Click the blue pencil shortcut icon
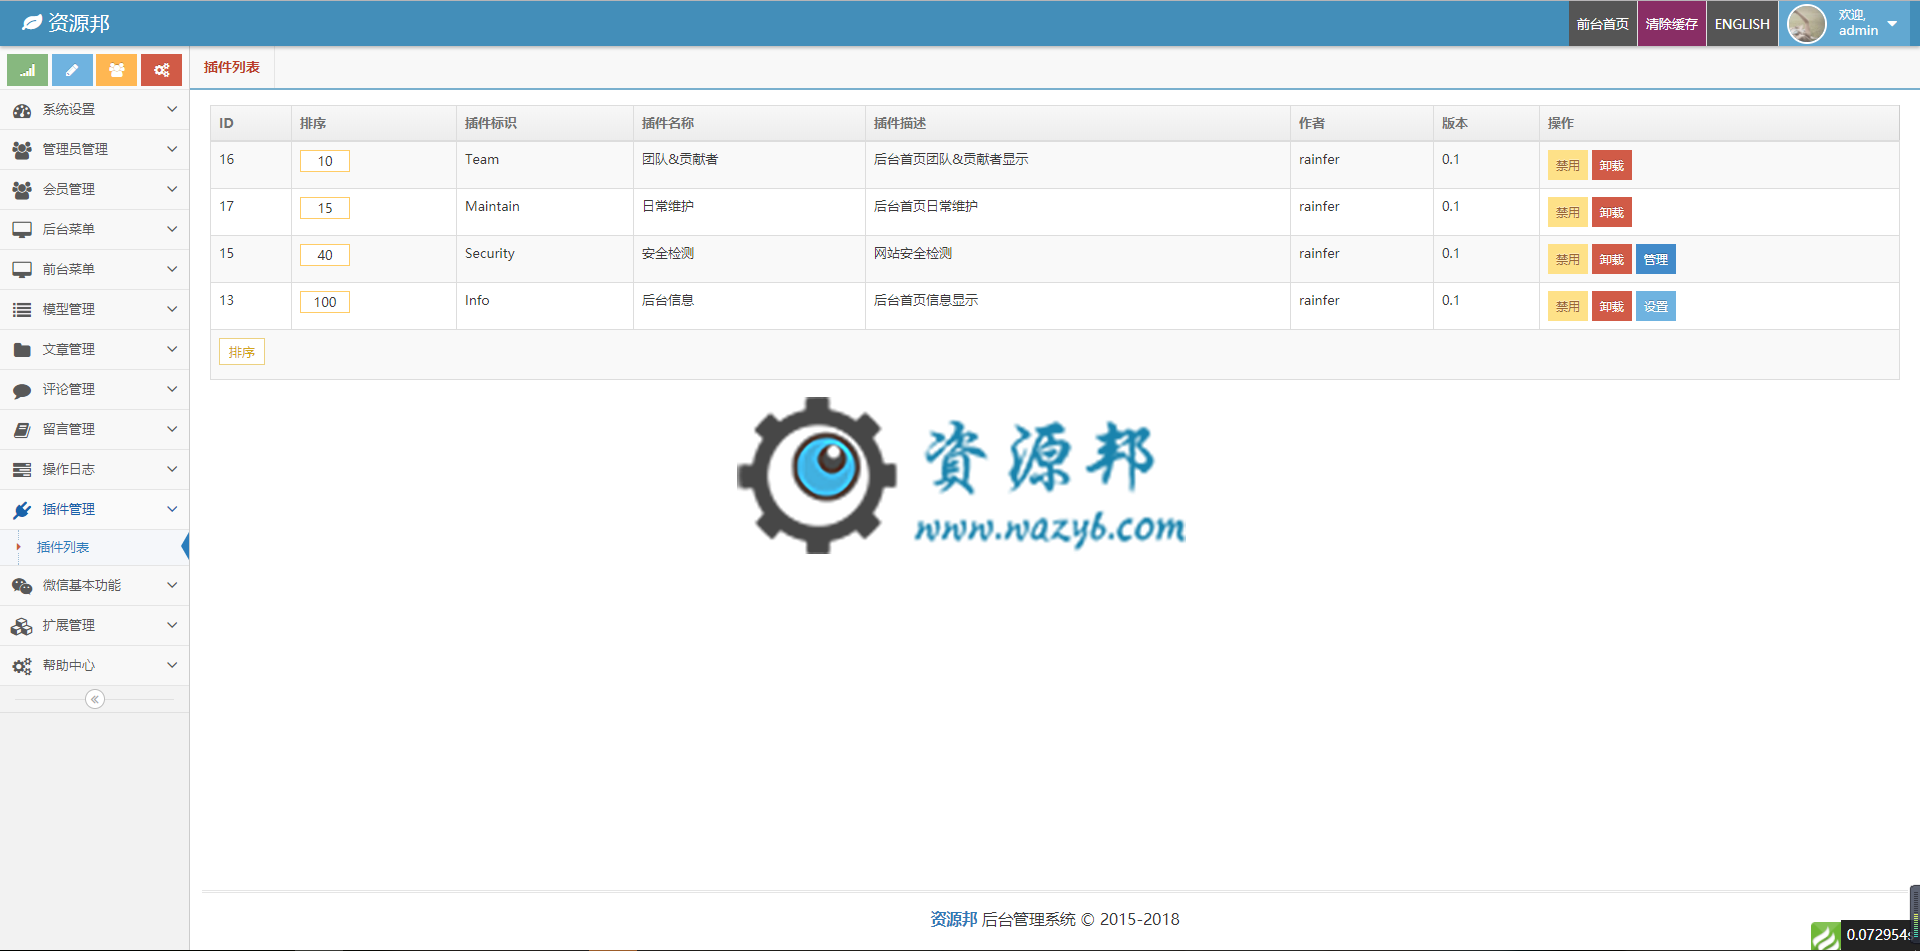Image resolution: width=1920 pixels, height=951 pixels. click(x=72, y=70)
